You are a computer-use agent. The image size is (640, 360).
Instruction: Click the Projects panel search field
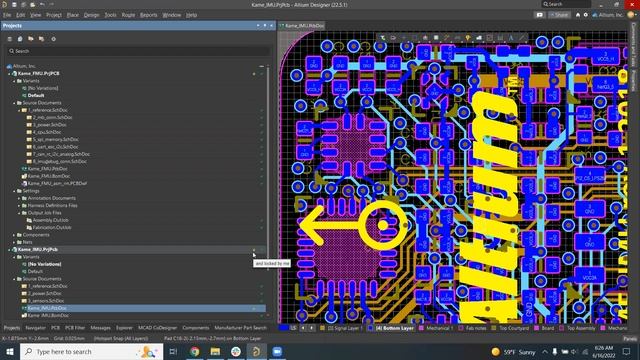[138, 51]
